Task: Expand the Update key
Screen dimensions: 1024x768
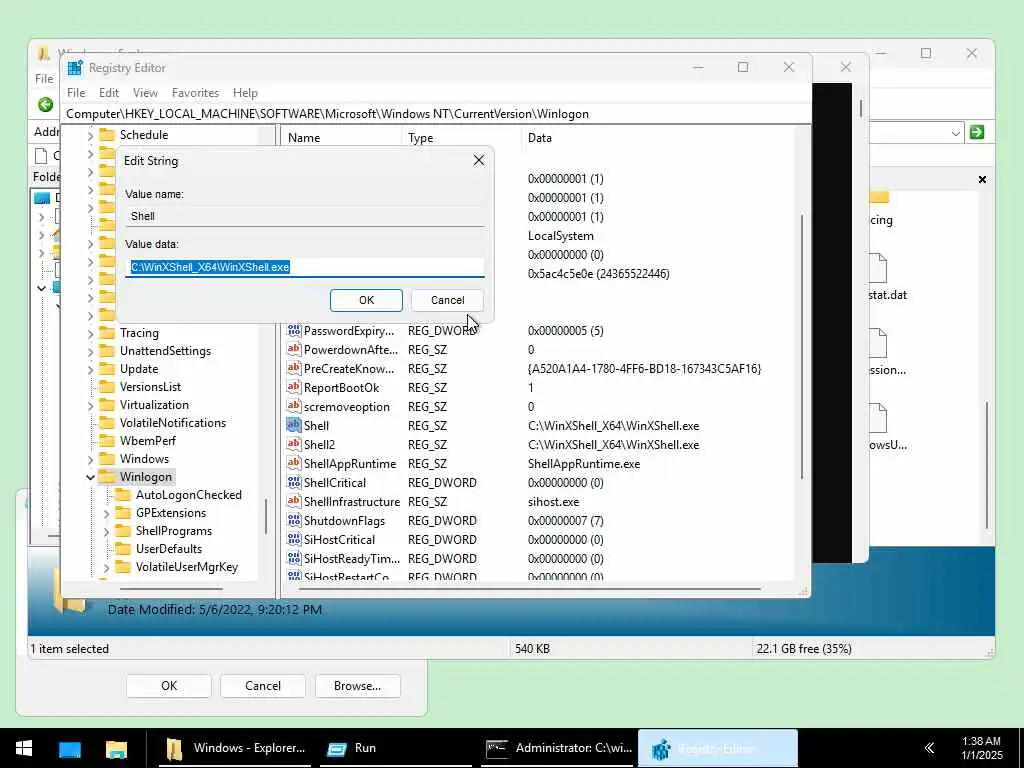Action: coord(90,369)
